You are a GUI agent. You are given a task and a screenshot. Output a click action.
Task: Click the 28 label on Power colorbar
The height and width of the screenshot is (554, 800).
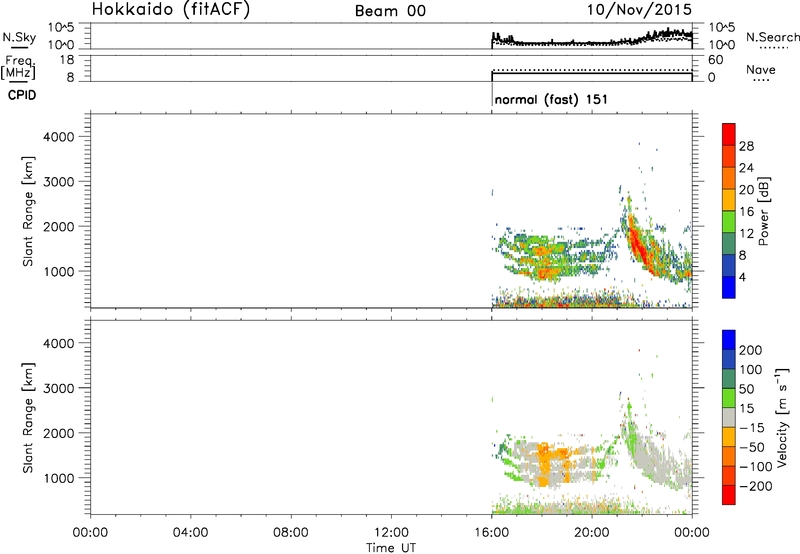pyautogui.click(x=746, y=146)
